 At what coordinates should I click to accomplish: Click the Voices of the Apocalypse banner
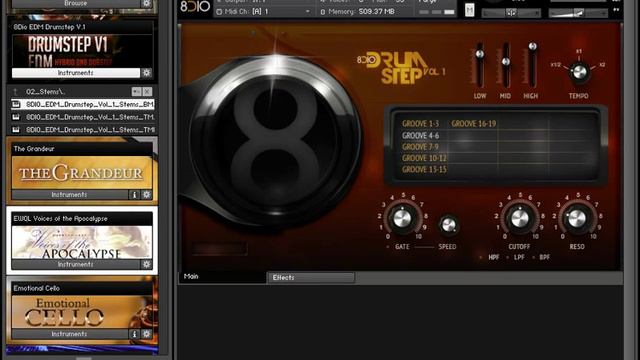pos(82,242)
